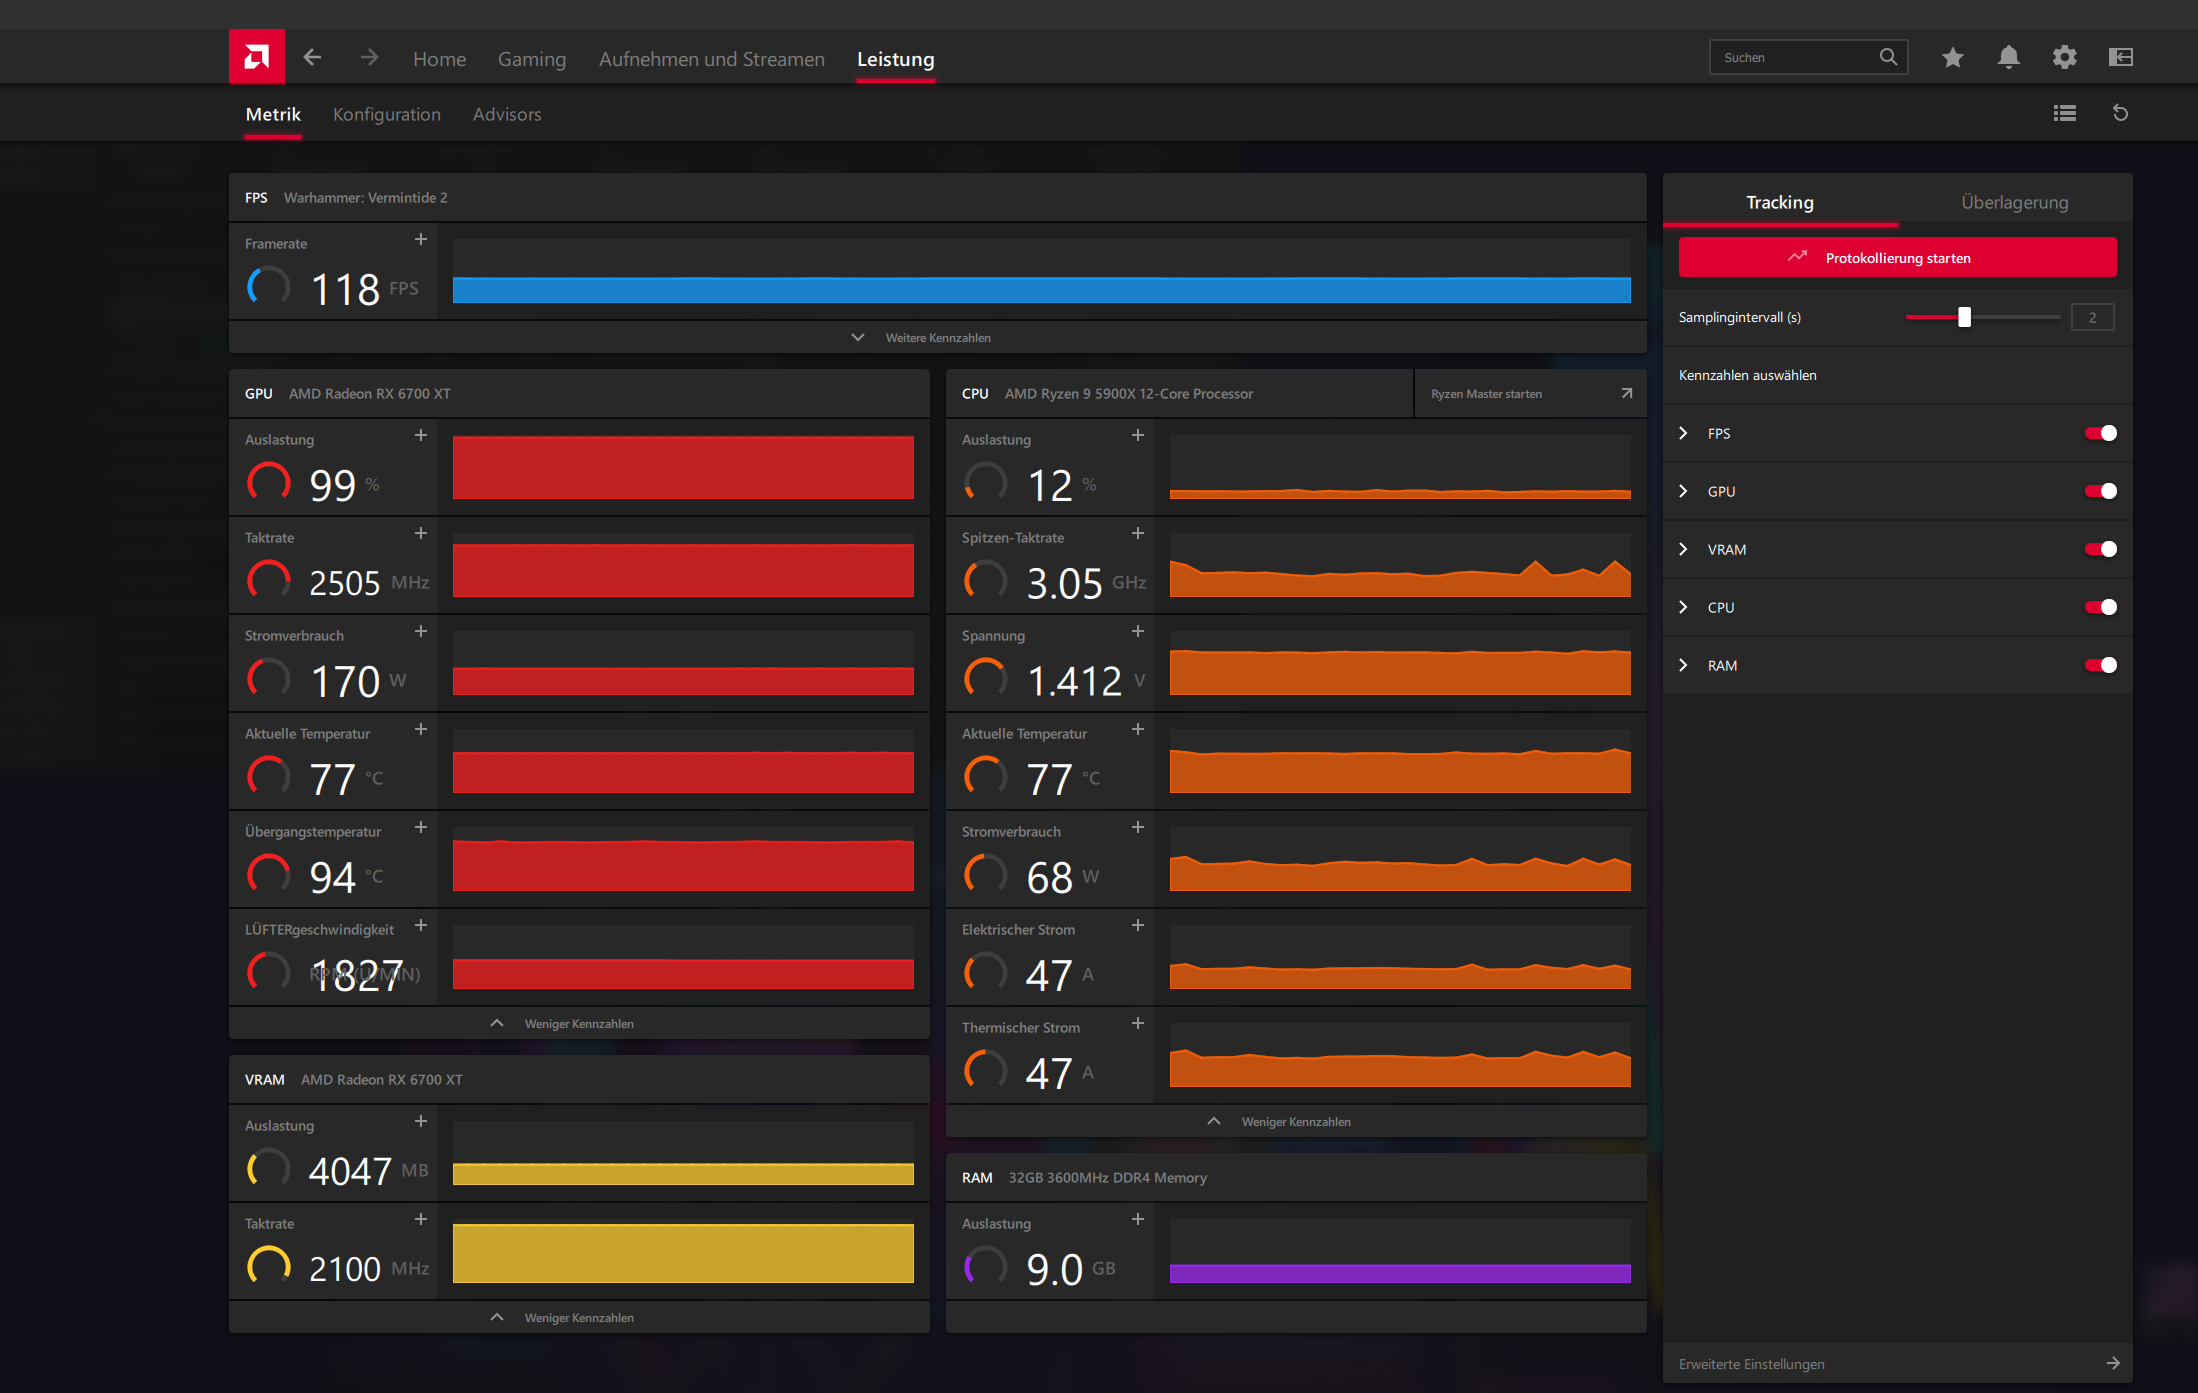This screenshot has height=1393, width=2198.
Task: Go back with the left arrow
Action: pos(312,58)
